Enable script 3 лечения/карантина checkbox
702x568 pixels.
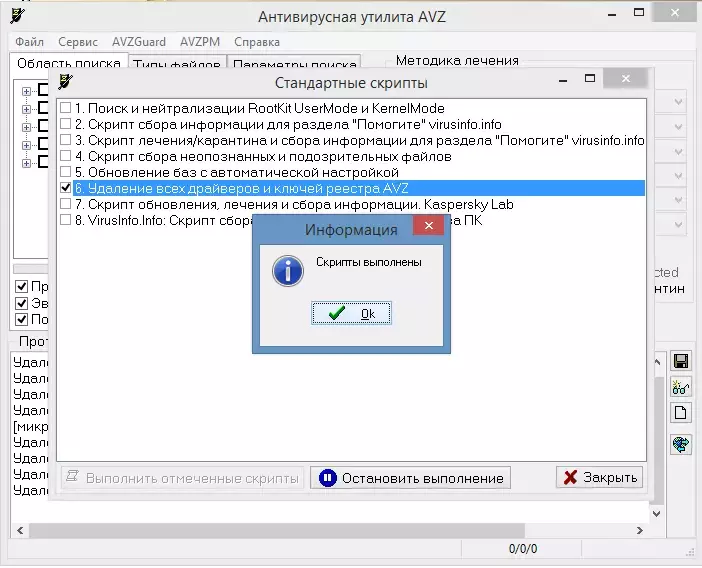[65, 140]
